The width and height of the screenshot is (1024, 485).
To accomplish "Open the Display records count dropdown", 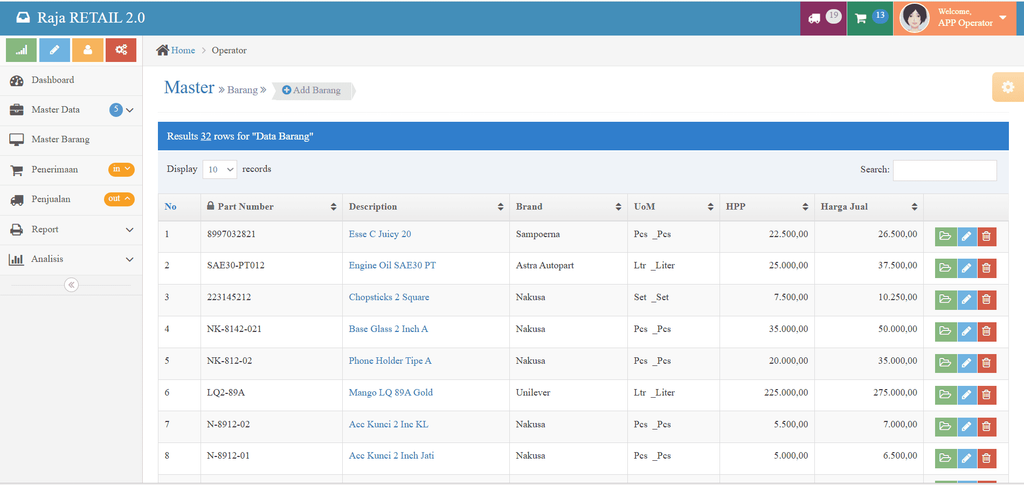I will click(219, 169).
